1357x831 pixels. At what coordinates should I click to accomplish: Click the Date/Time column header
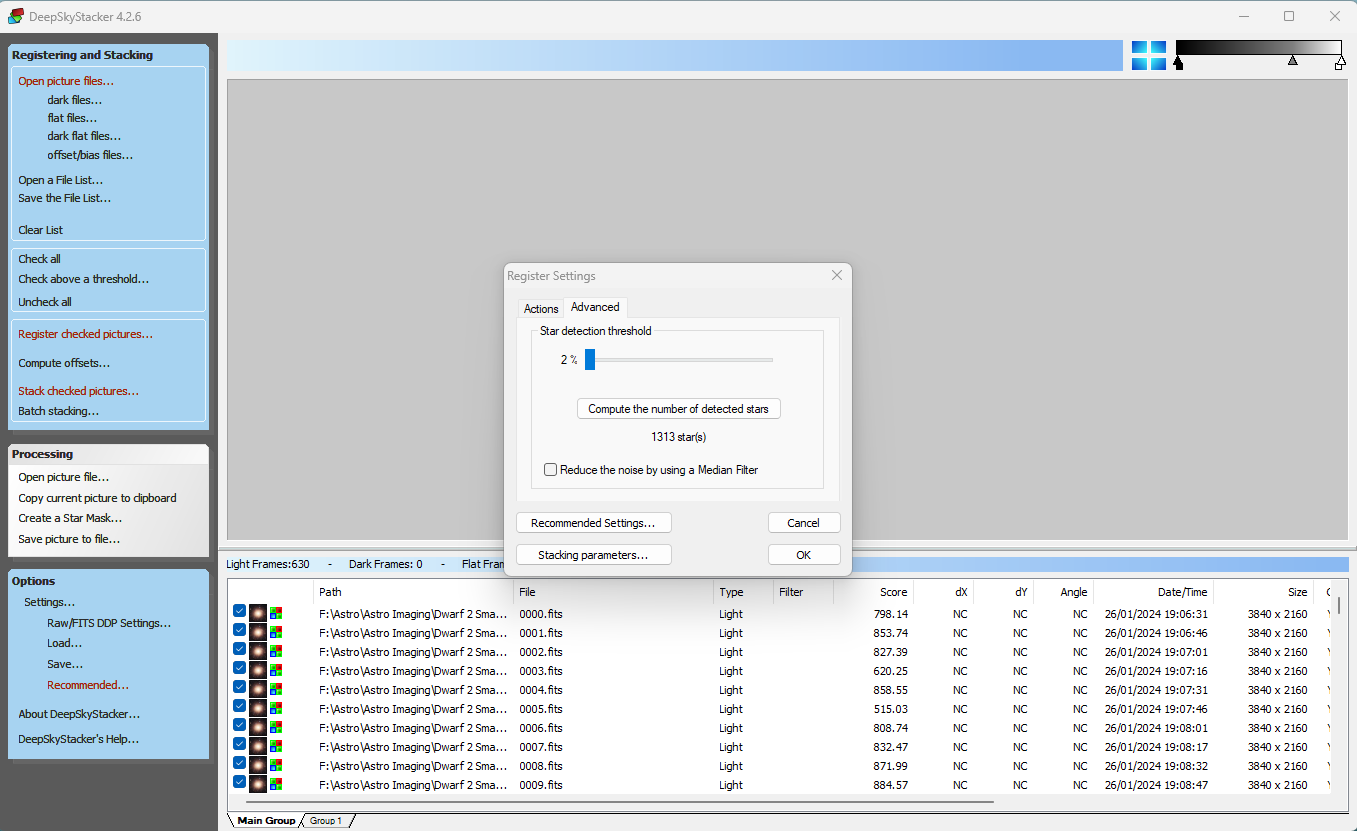(1153, 592)
